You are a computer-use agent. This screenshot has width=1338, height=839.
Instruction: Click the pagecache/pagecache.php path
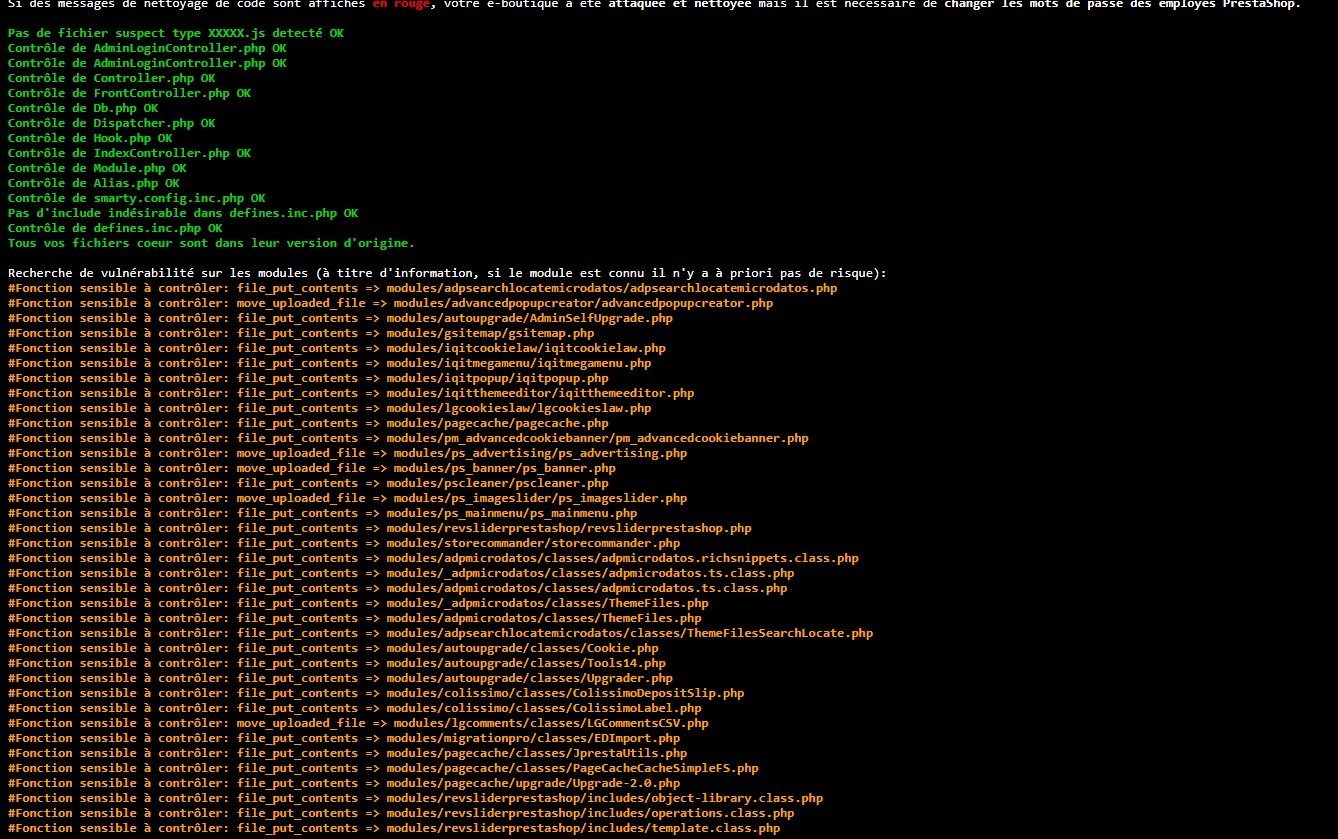pos(497,423)
